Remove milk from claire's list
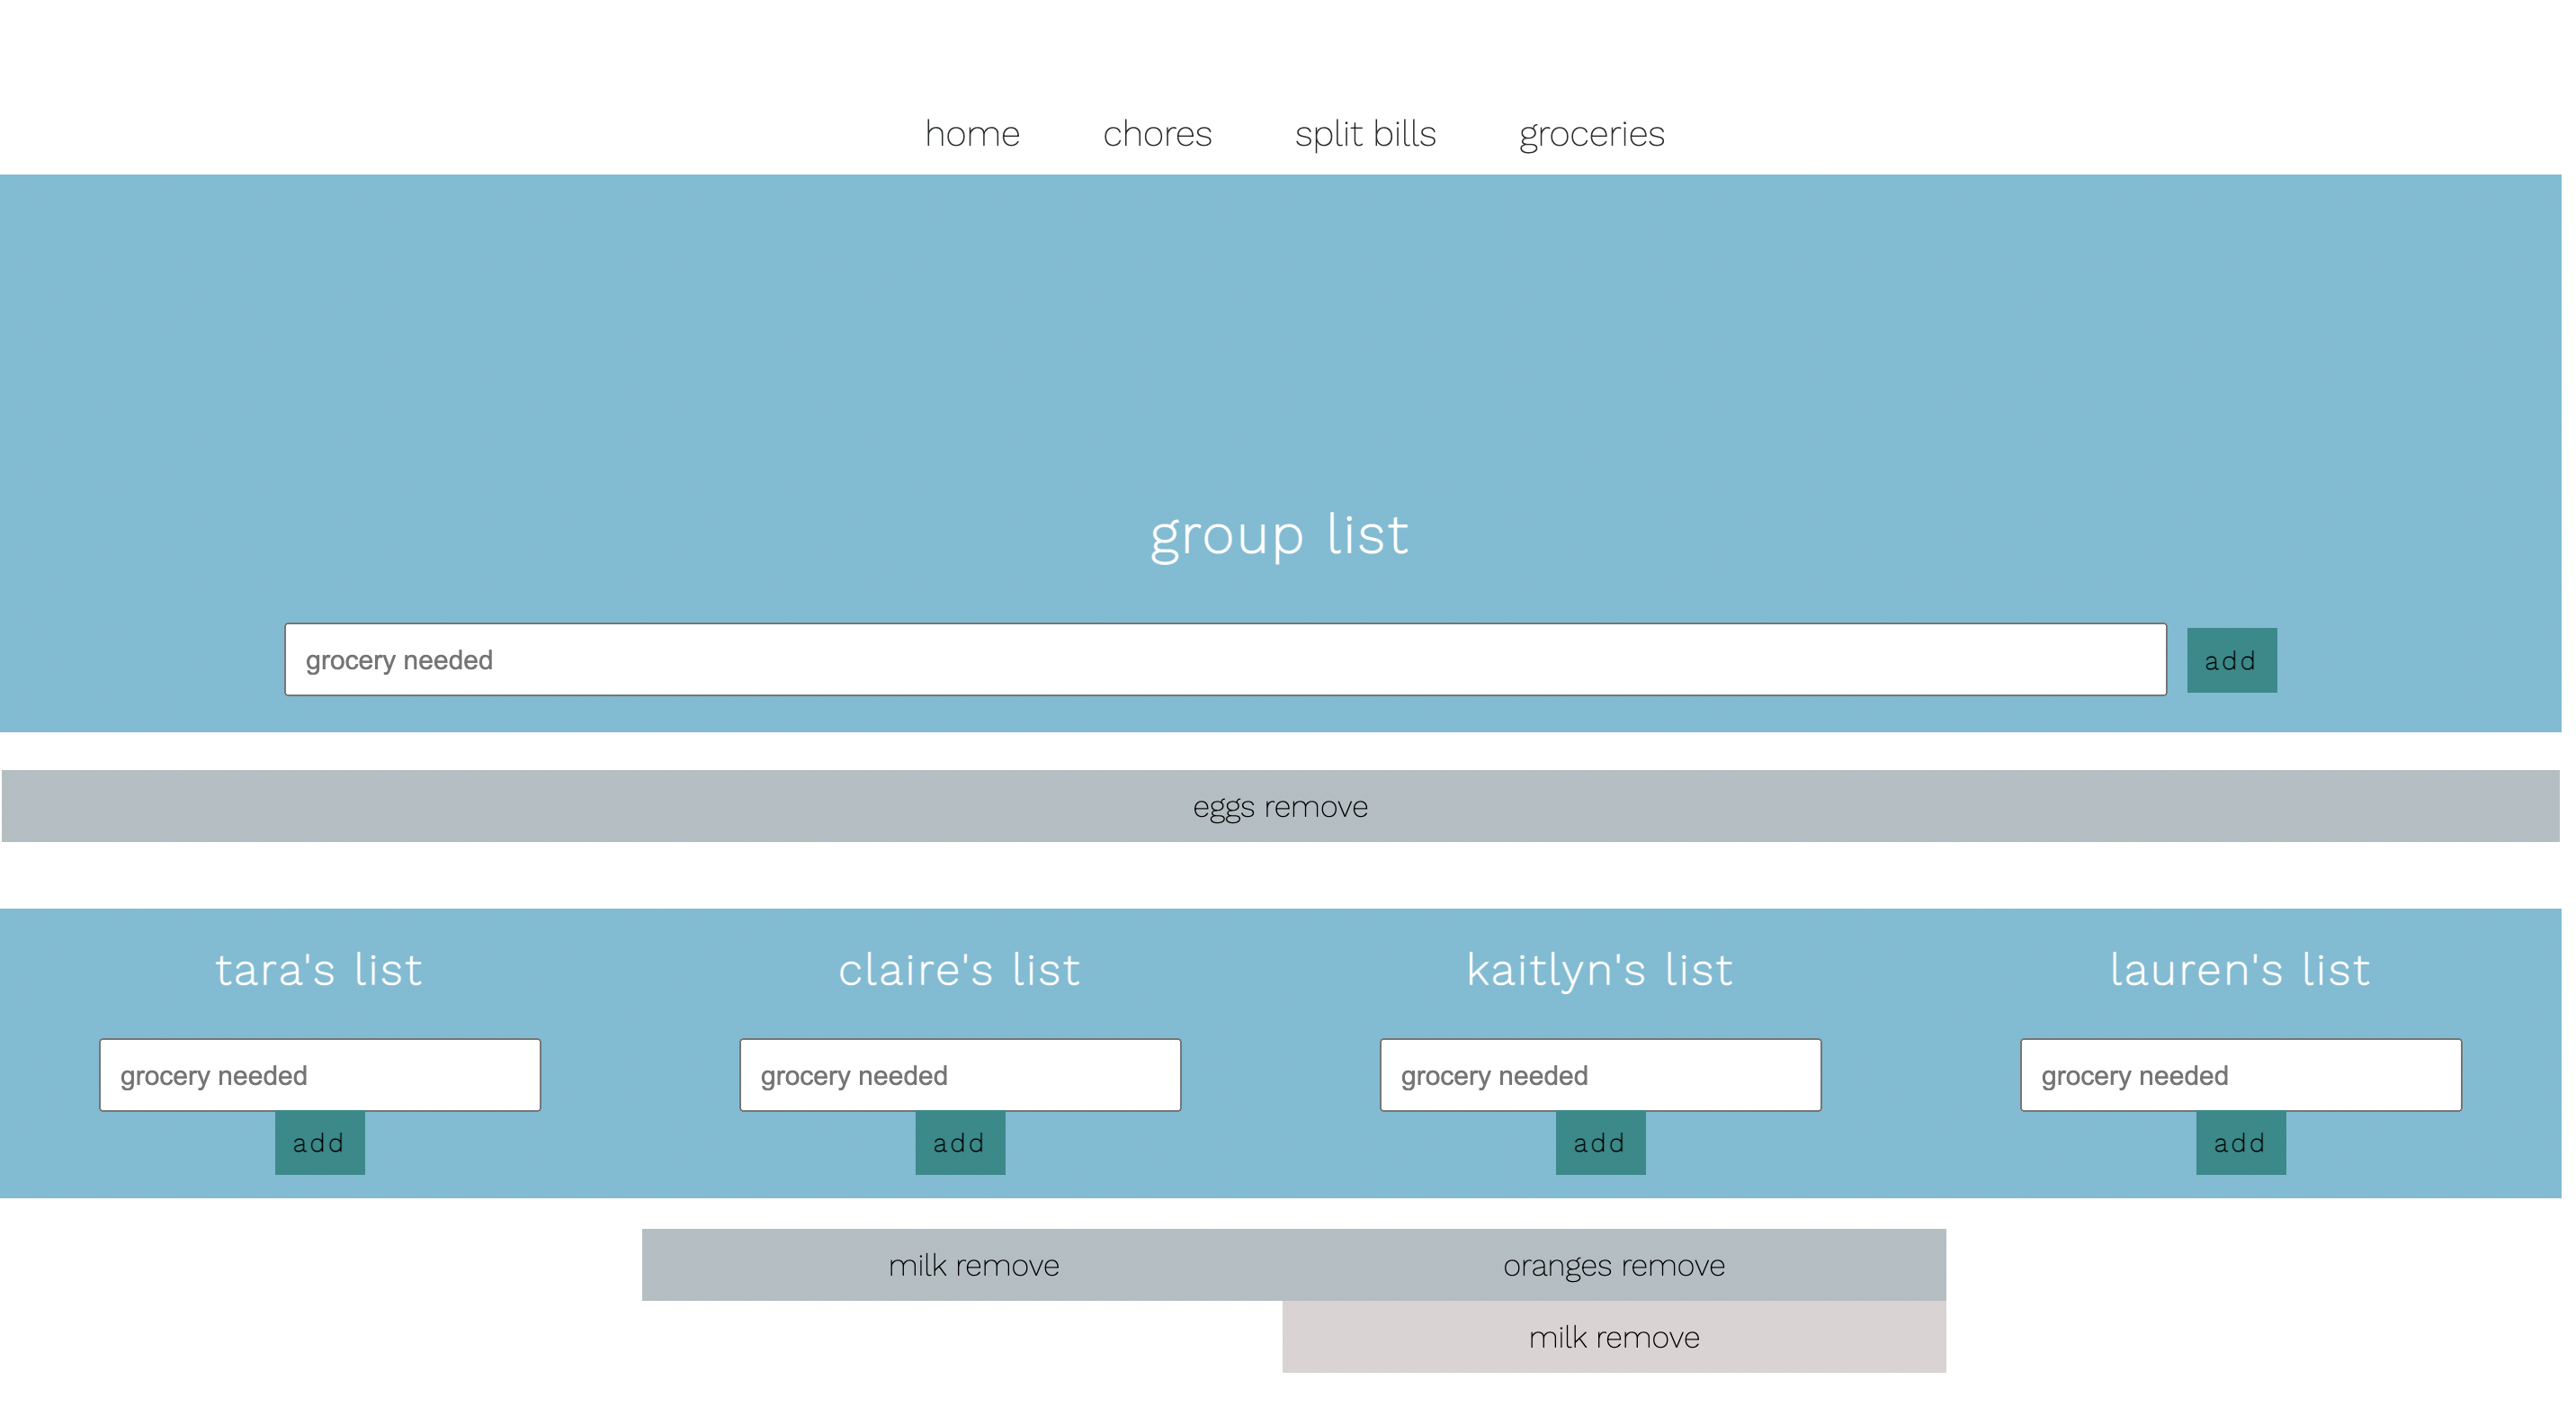 1007,1266
